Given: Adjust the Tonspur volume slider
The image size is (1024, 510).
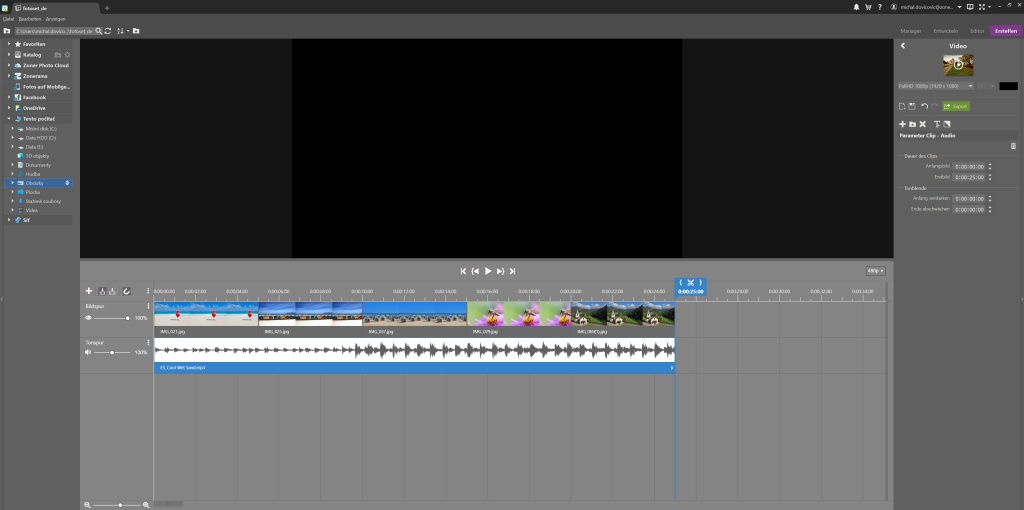Looking at the screenshot, I should click(x=112, y=352).
